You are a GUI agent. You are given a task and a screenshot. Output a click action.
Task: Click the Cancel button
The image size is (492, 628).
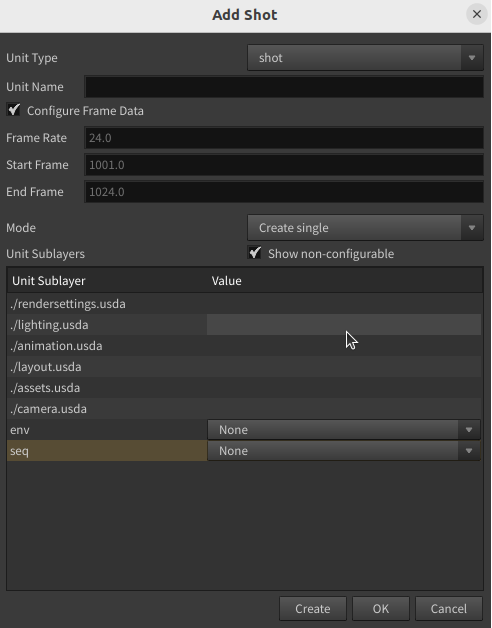coord(448,608)
